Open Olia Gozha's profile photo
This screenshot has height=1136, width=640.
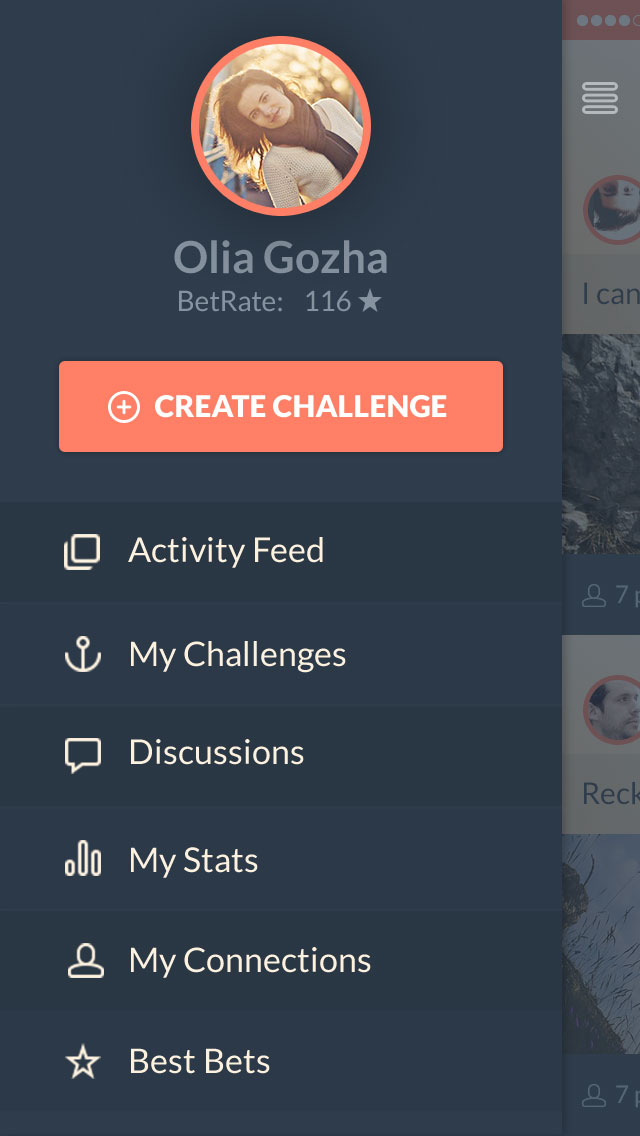click(281, 126)
